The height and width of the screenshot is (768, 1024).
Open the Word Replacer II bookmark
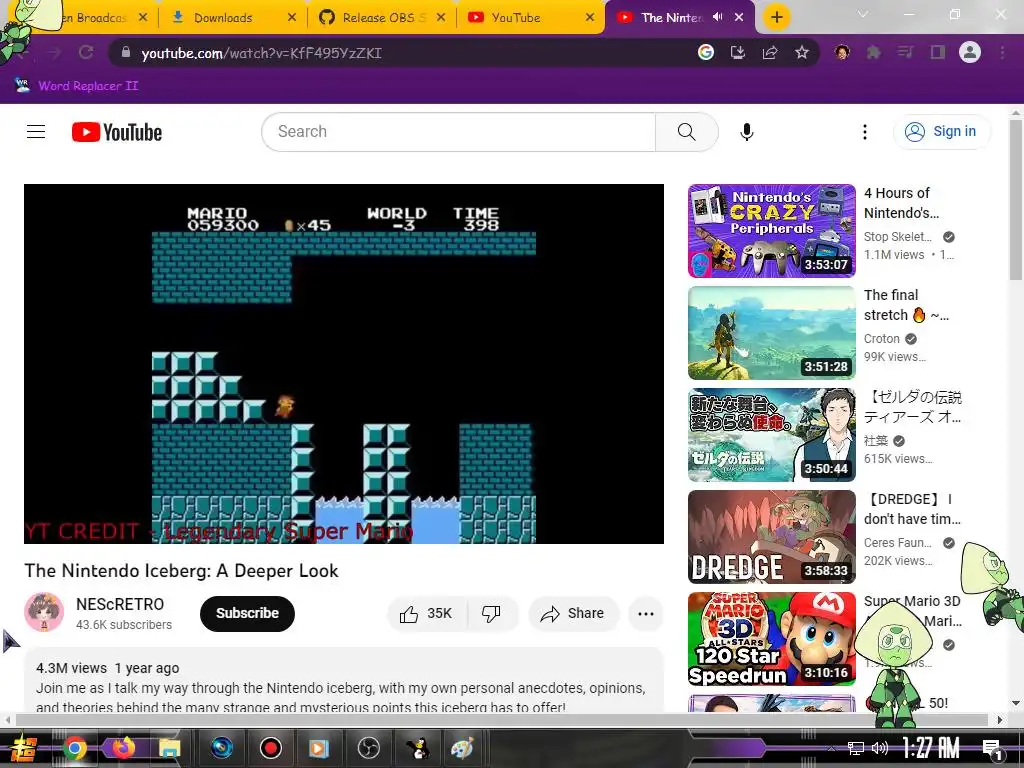click(76, 86)
